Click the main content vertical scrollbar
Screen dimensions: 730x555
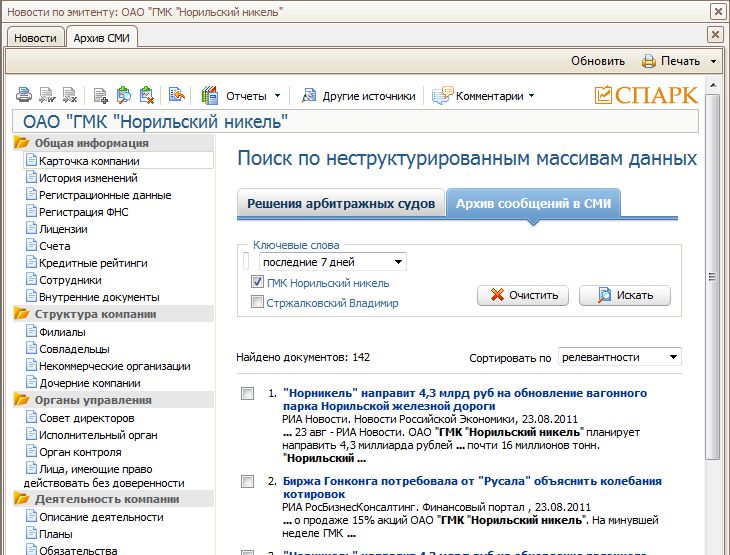click(712, 300)
